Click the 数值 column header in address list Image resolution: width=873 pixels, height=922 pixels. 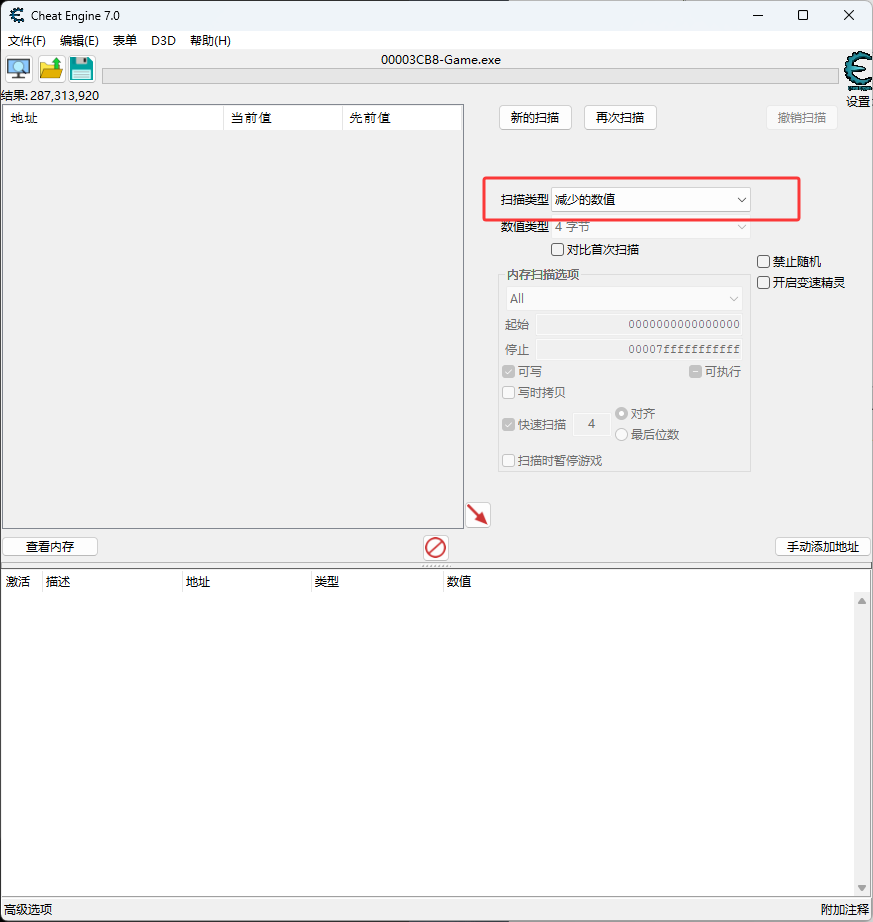tap(459, 582)
